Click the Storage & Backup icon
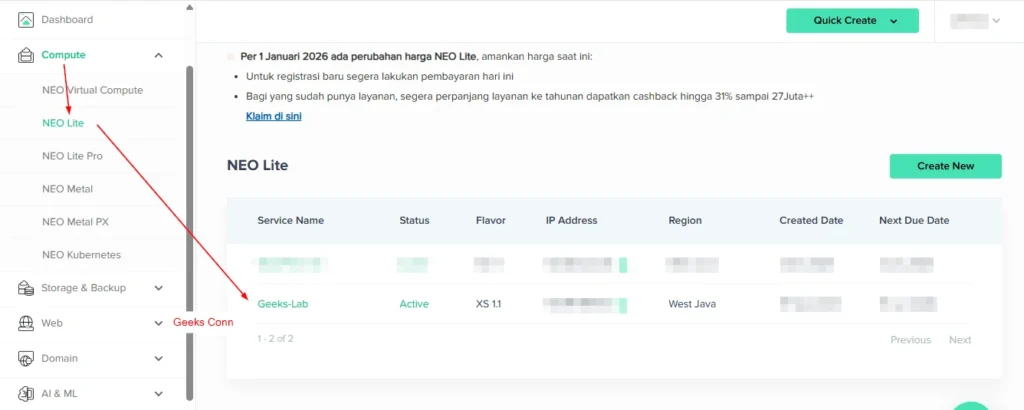 pos(25,288)
